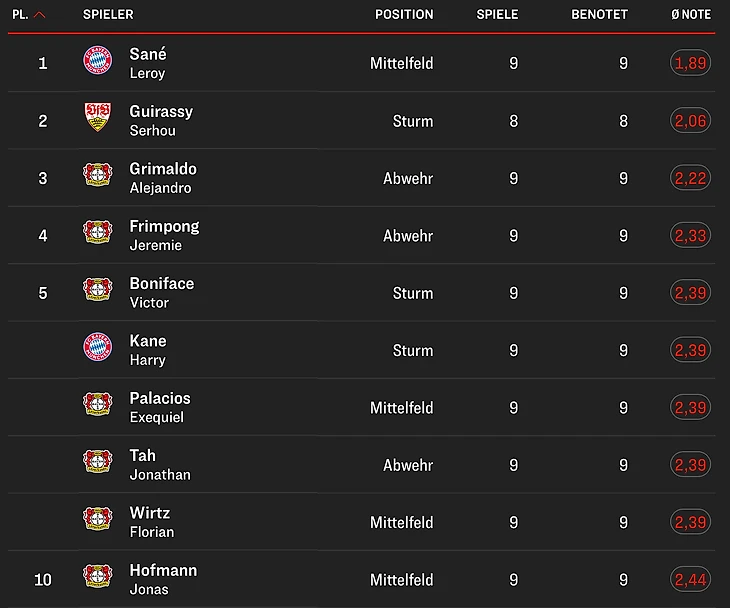This screenshot has height=608, width=730.
Task: Open player link Hofmann Jonas
Action: pos(163,579)
